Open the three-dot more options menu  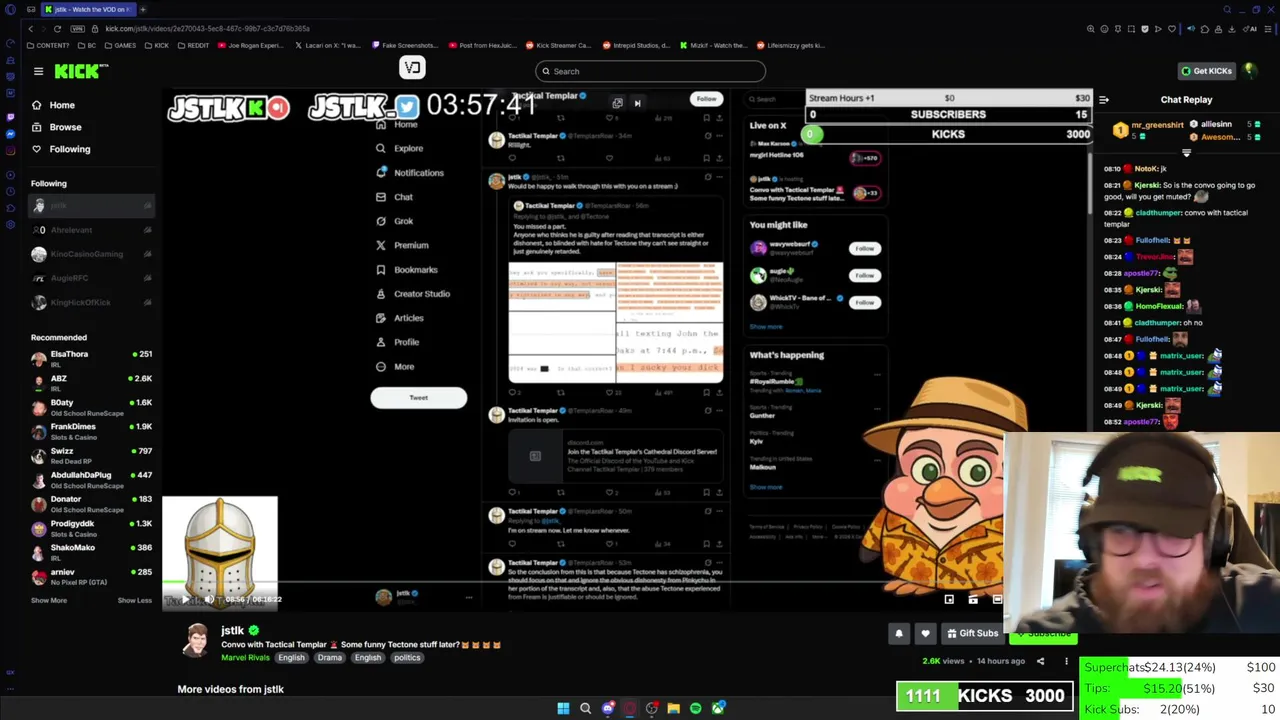pos(1066,661)
